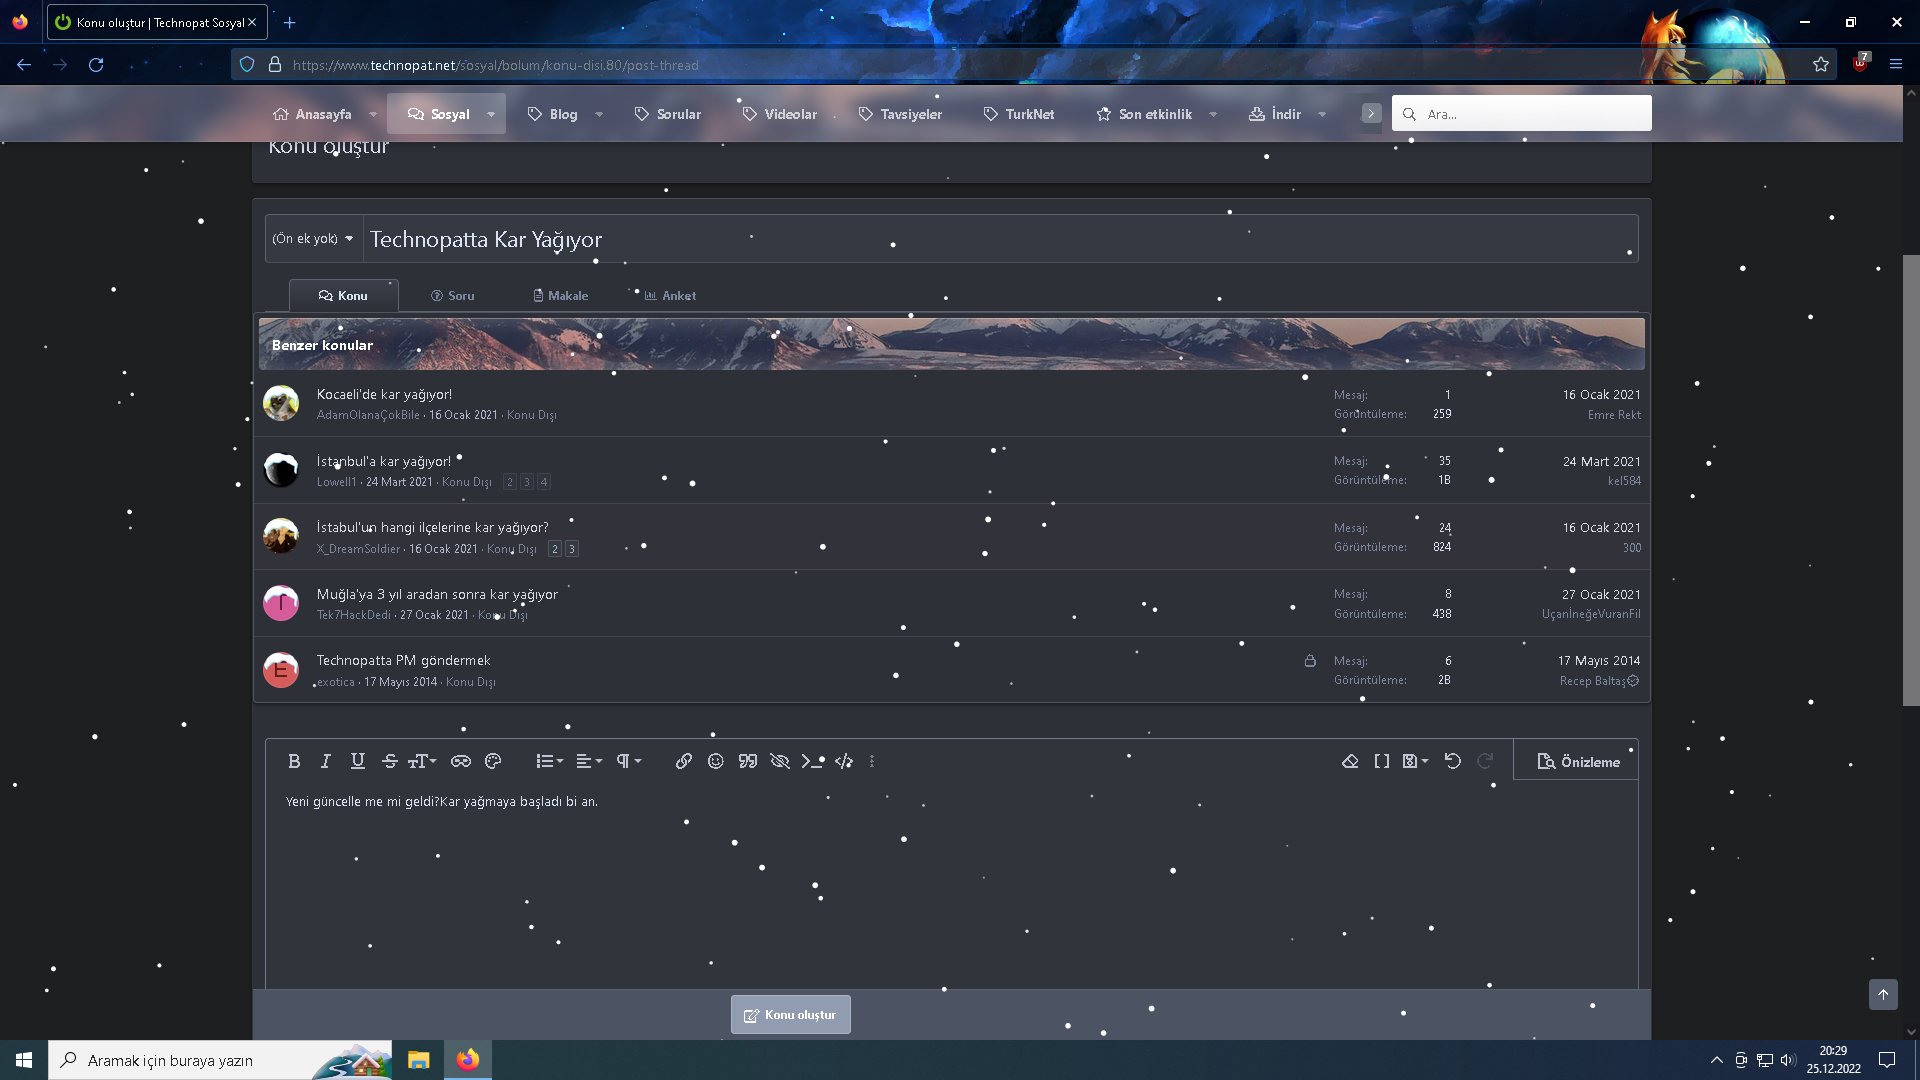This screenshot has width=1920, height=1080.
Task: Click the Konu oluştur submit button
Action: tap(790, 1014)
